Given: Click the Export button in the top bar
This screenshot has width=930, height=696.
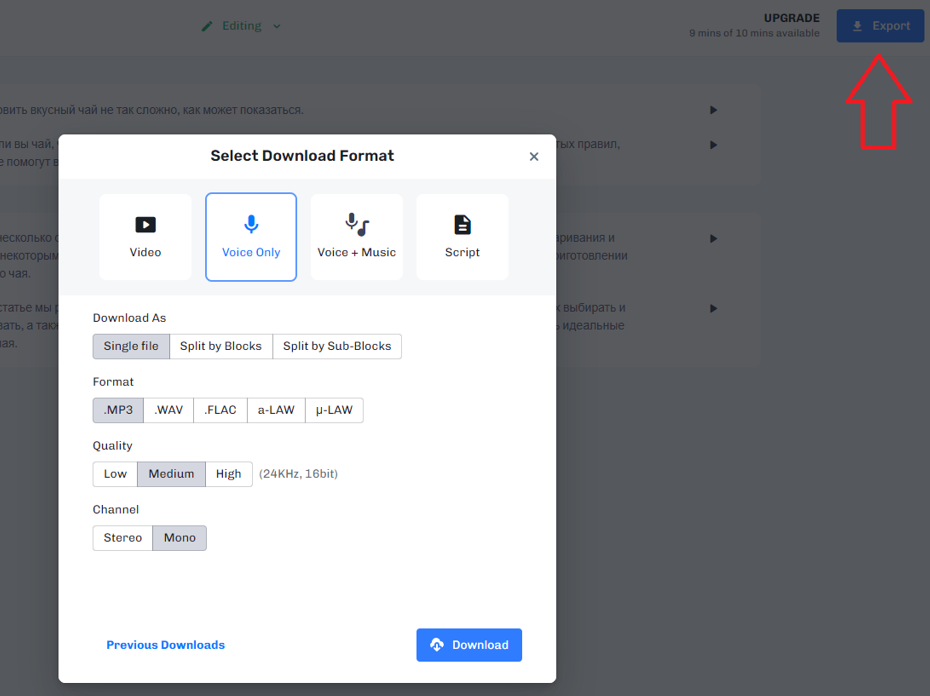Looking at the screenshot, I should pyautogui.click(x=880, y=26).
